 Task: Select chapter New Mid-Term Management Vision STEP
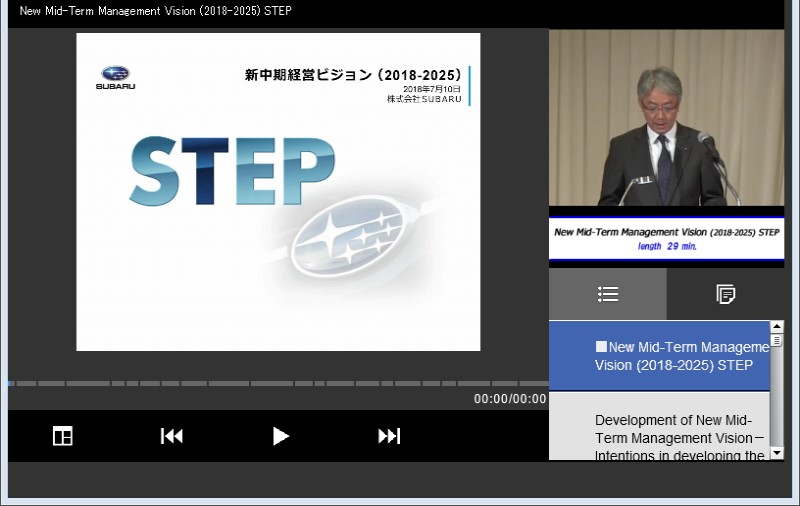click(x=659, y=356)
